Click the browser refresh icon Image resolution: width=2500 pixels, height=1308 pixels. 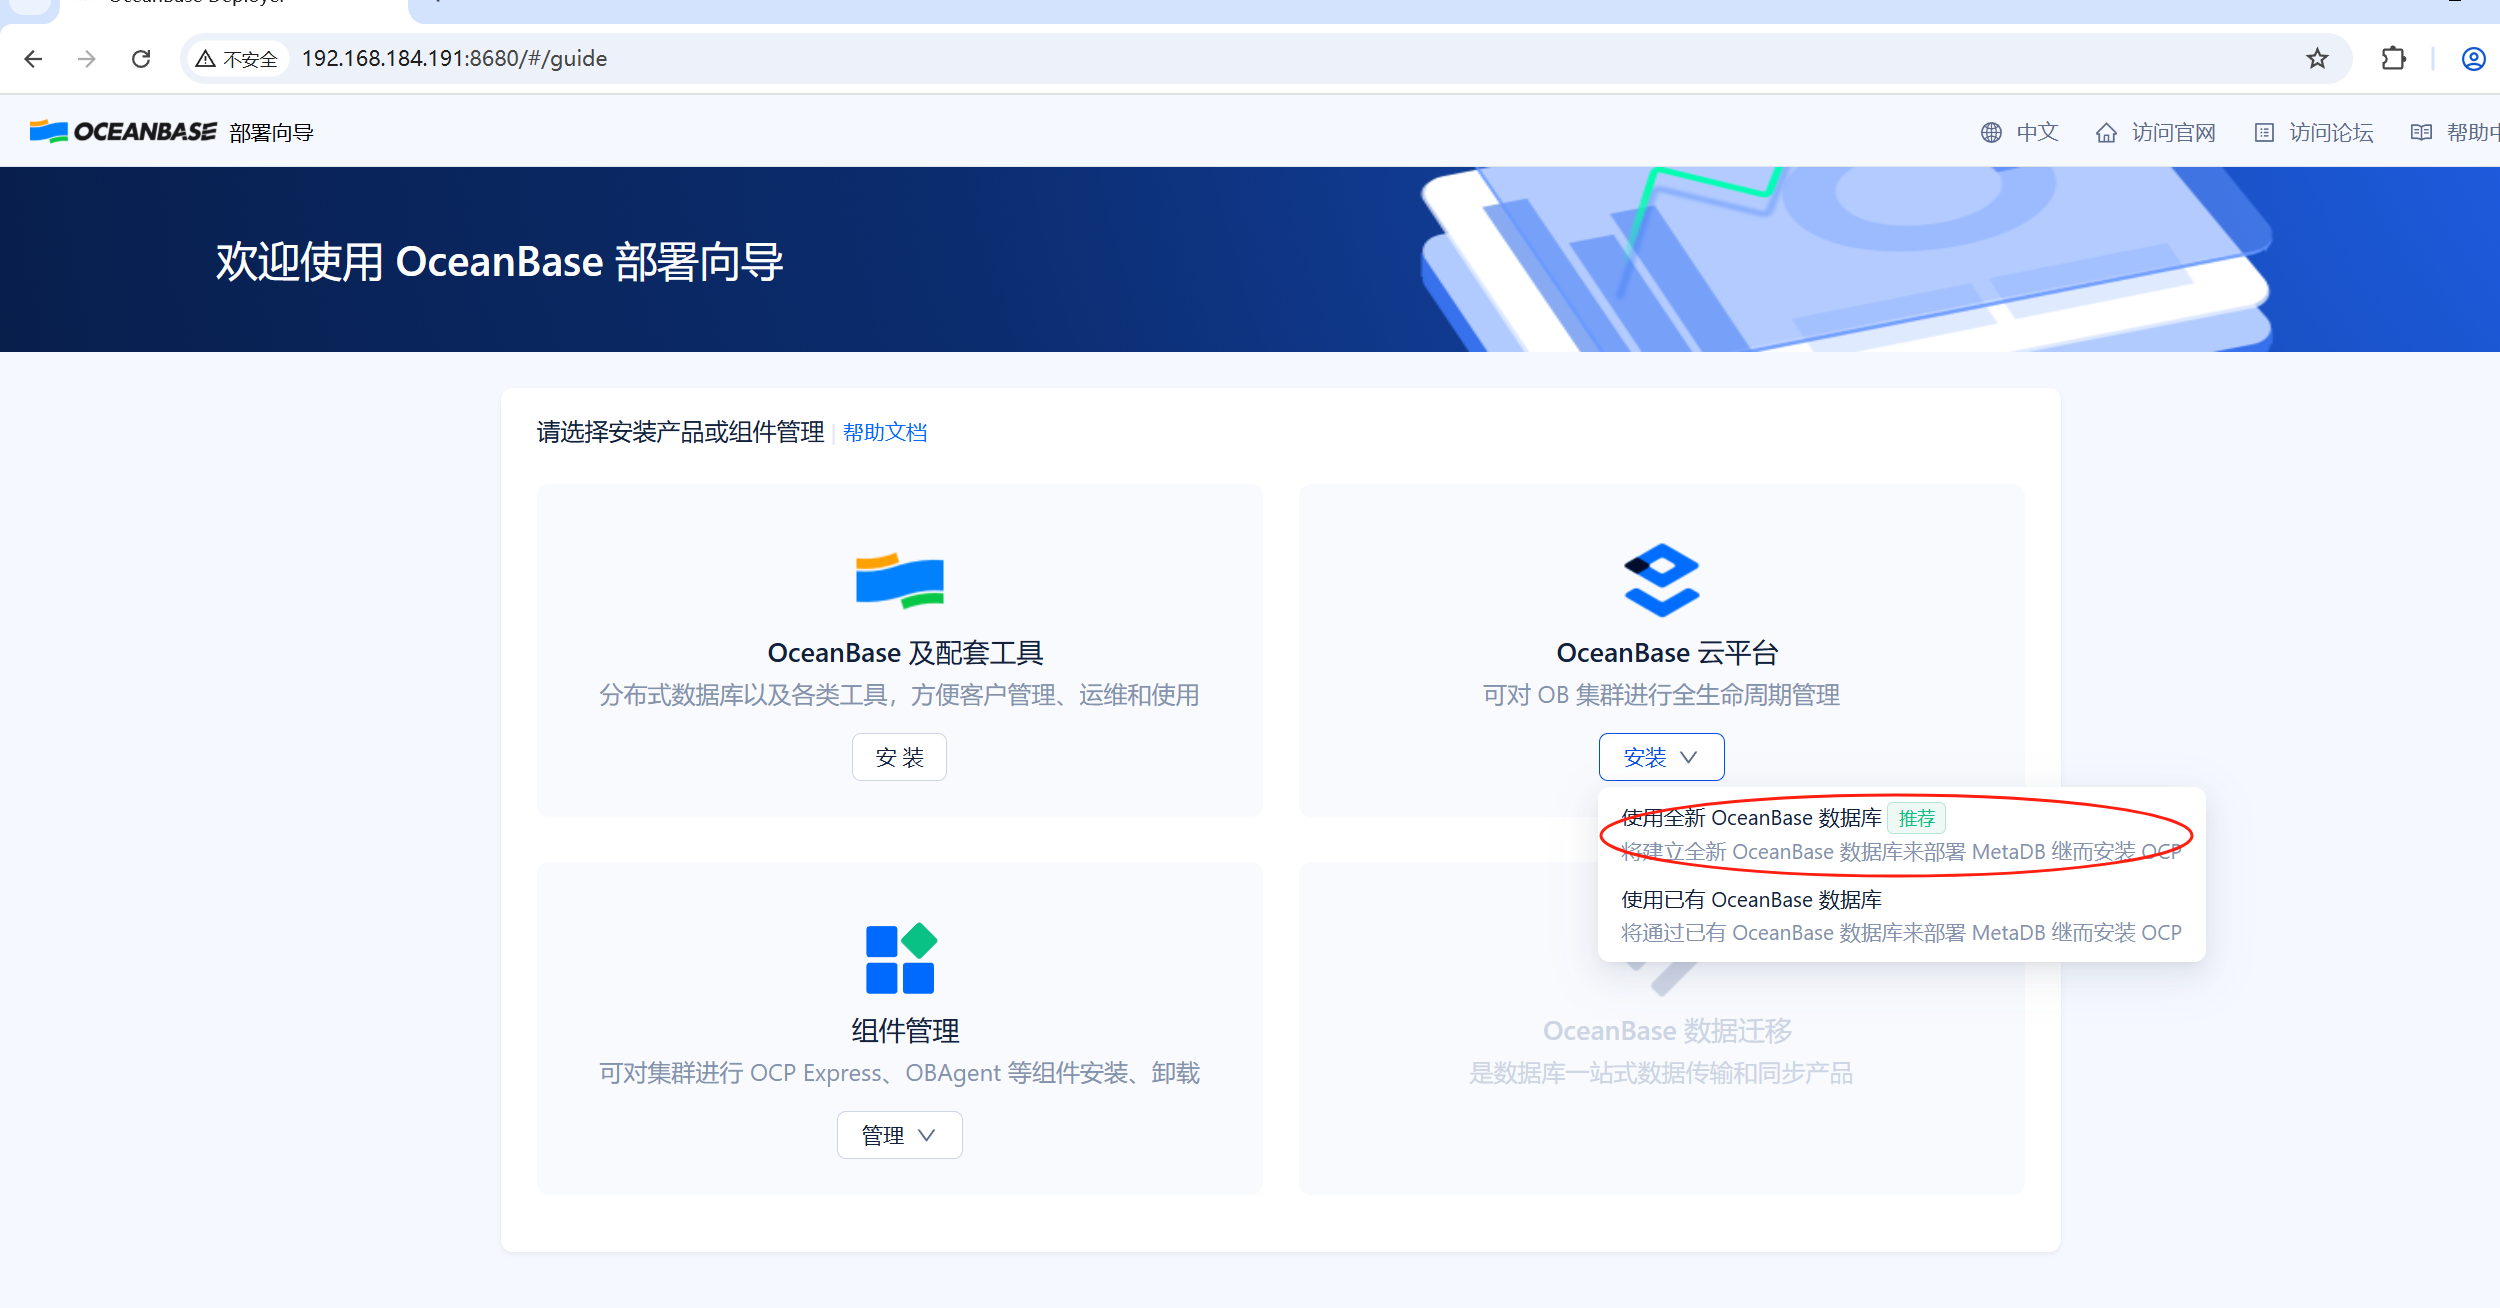pos(141,58)
